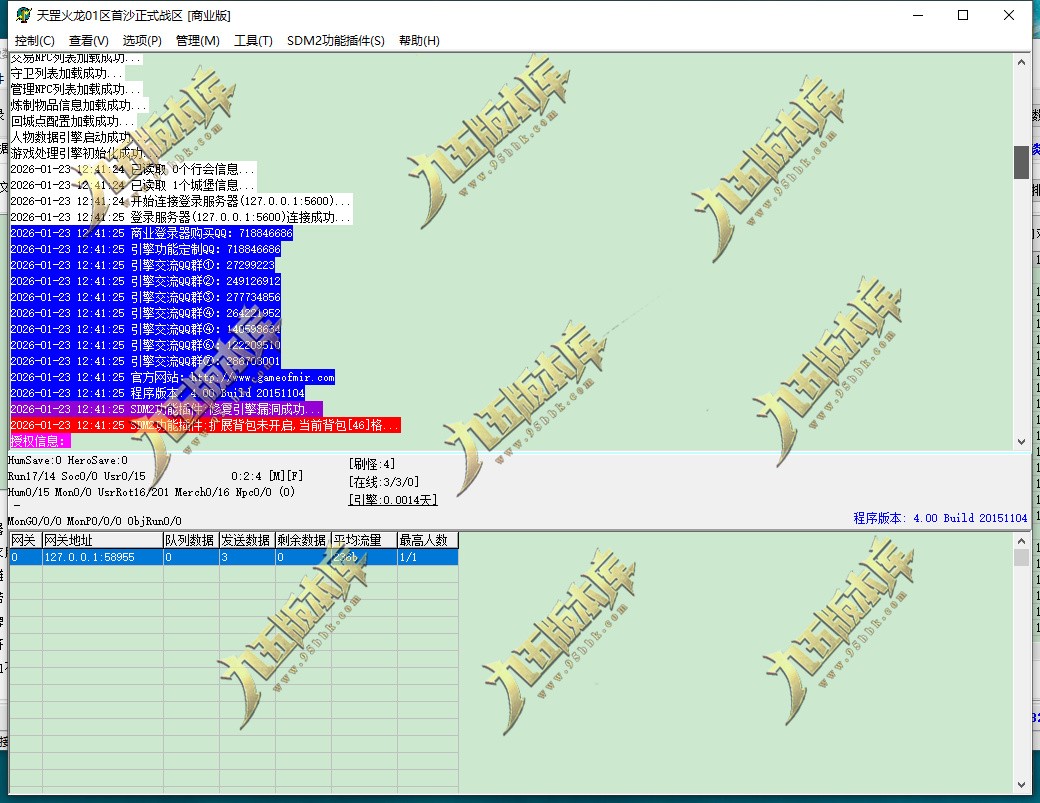Screen dimensions: 1040x803
Task: Click the log panel scrollbar thumb
Action: 1021,162
